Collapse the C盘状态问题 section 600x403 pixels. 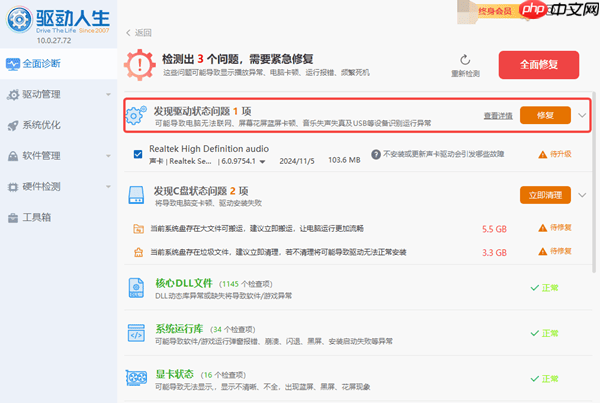pyautogui.click(x=582, y=195)
